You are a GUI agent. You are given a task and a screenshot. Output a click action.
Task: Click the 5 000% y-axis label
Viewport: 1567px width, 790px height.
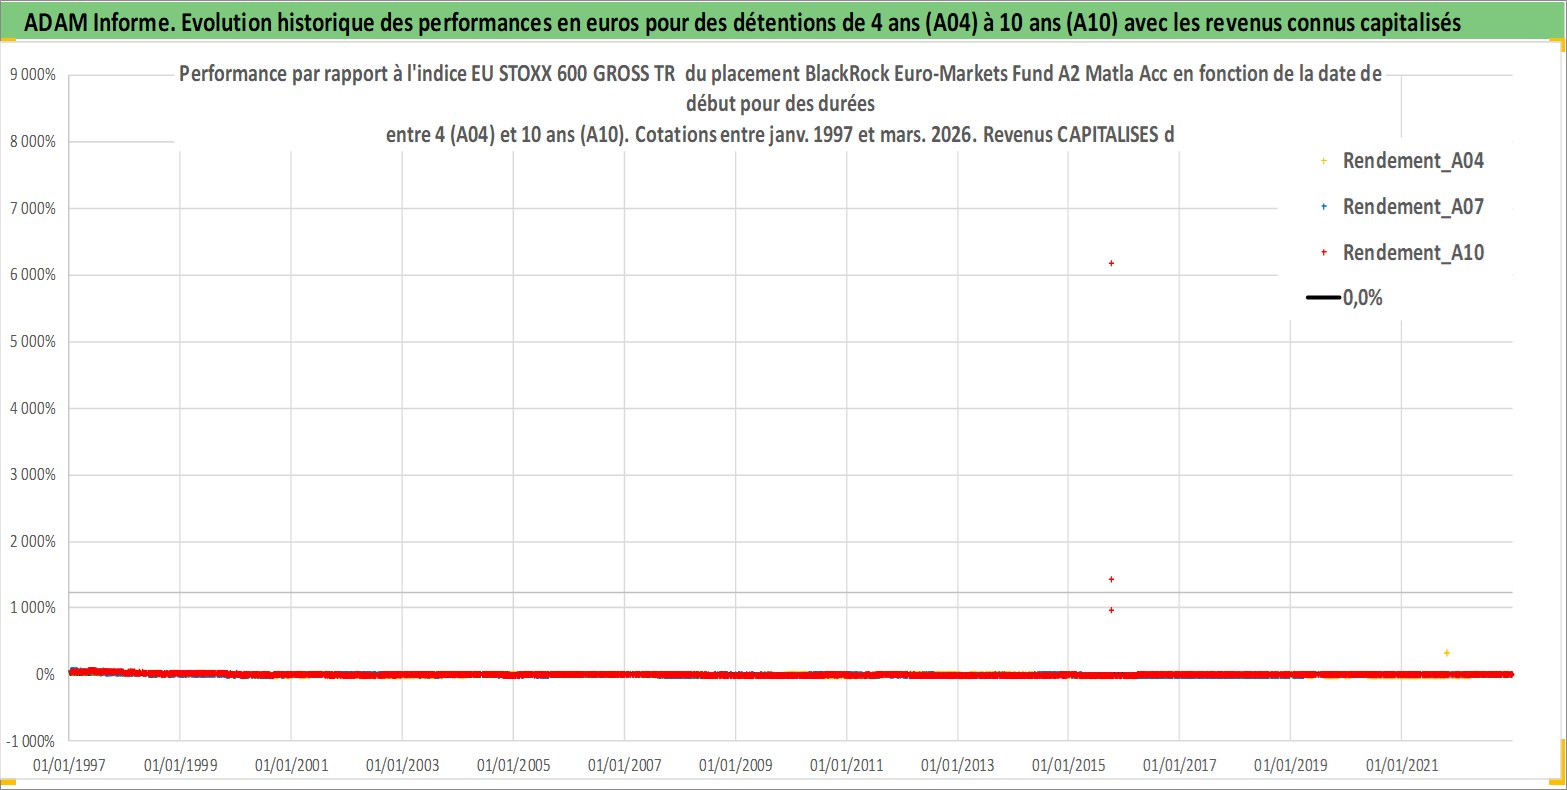point(31,341)
